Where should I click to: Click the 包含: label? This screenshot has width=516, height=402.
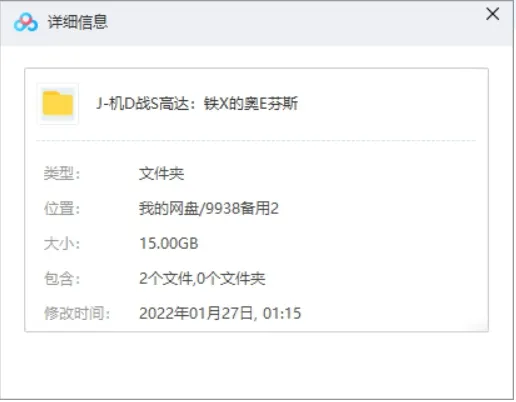coord(62,279)
